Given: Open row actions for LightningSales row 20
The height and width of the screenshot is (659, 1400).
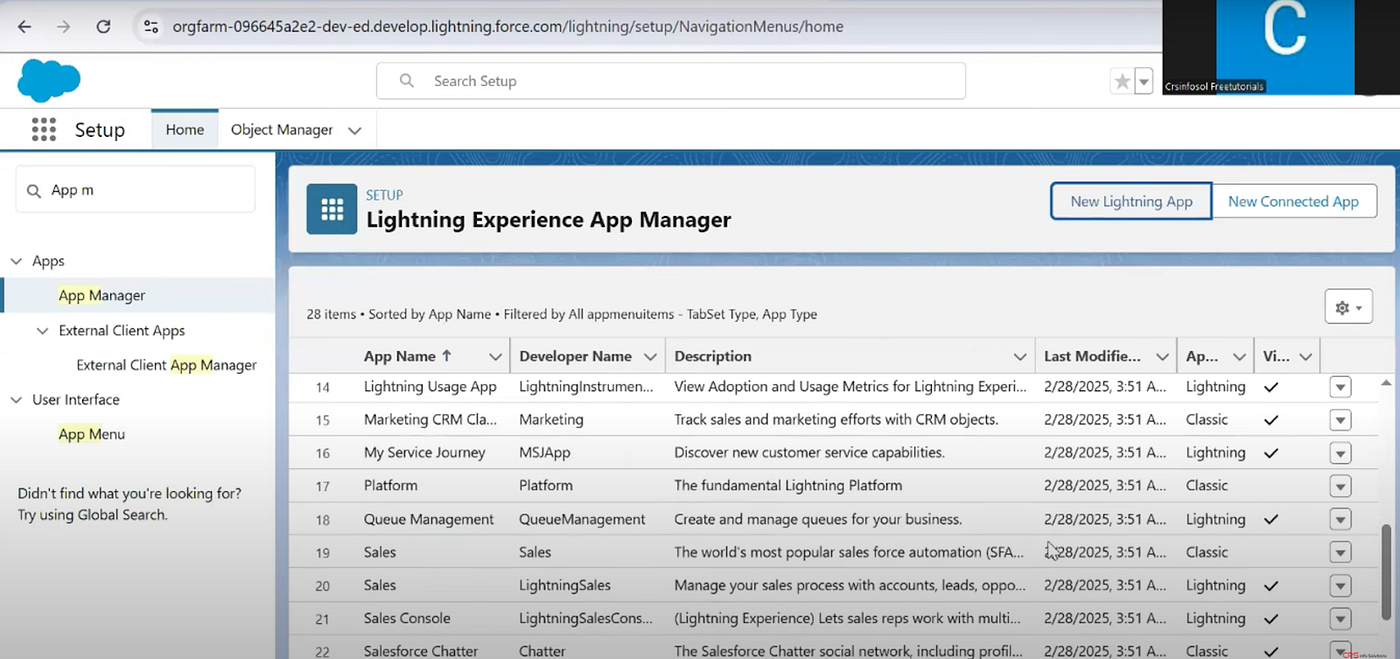Looking at the screenshot, I should tap(1340, 586).
